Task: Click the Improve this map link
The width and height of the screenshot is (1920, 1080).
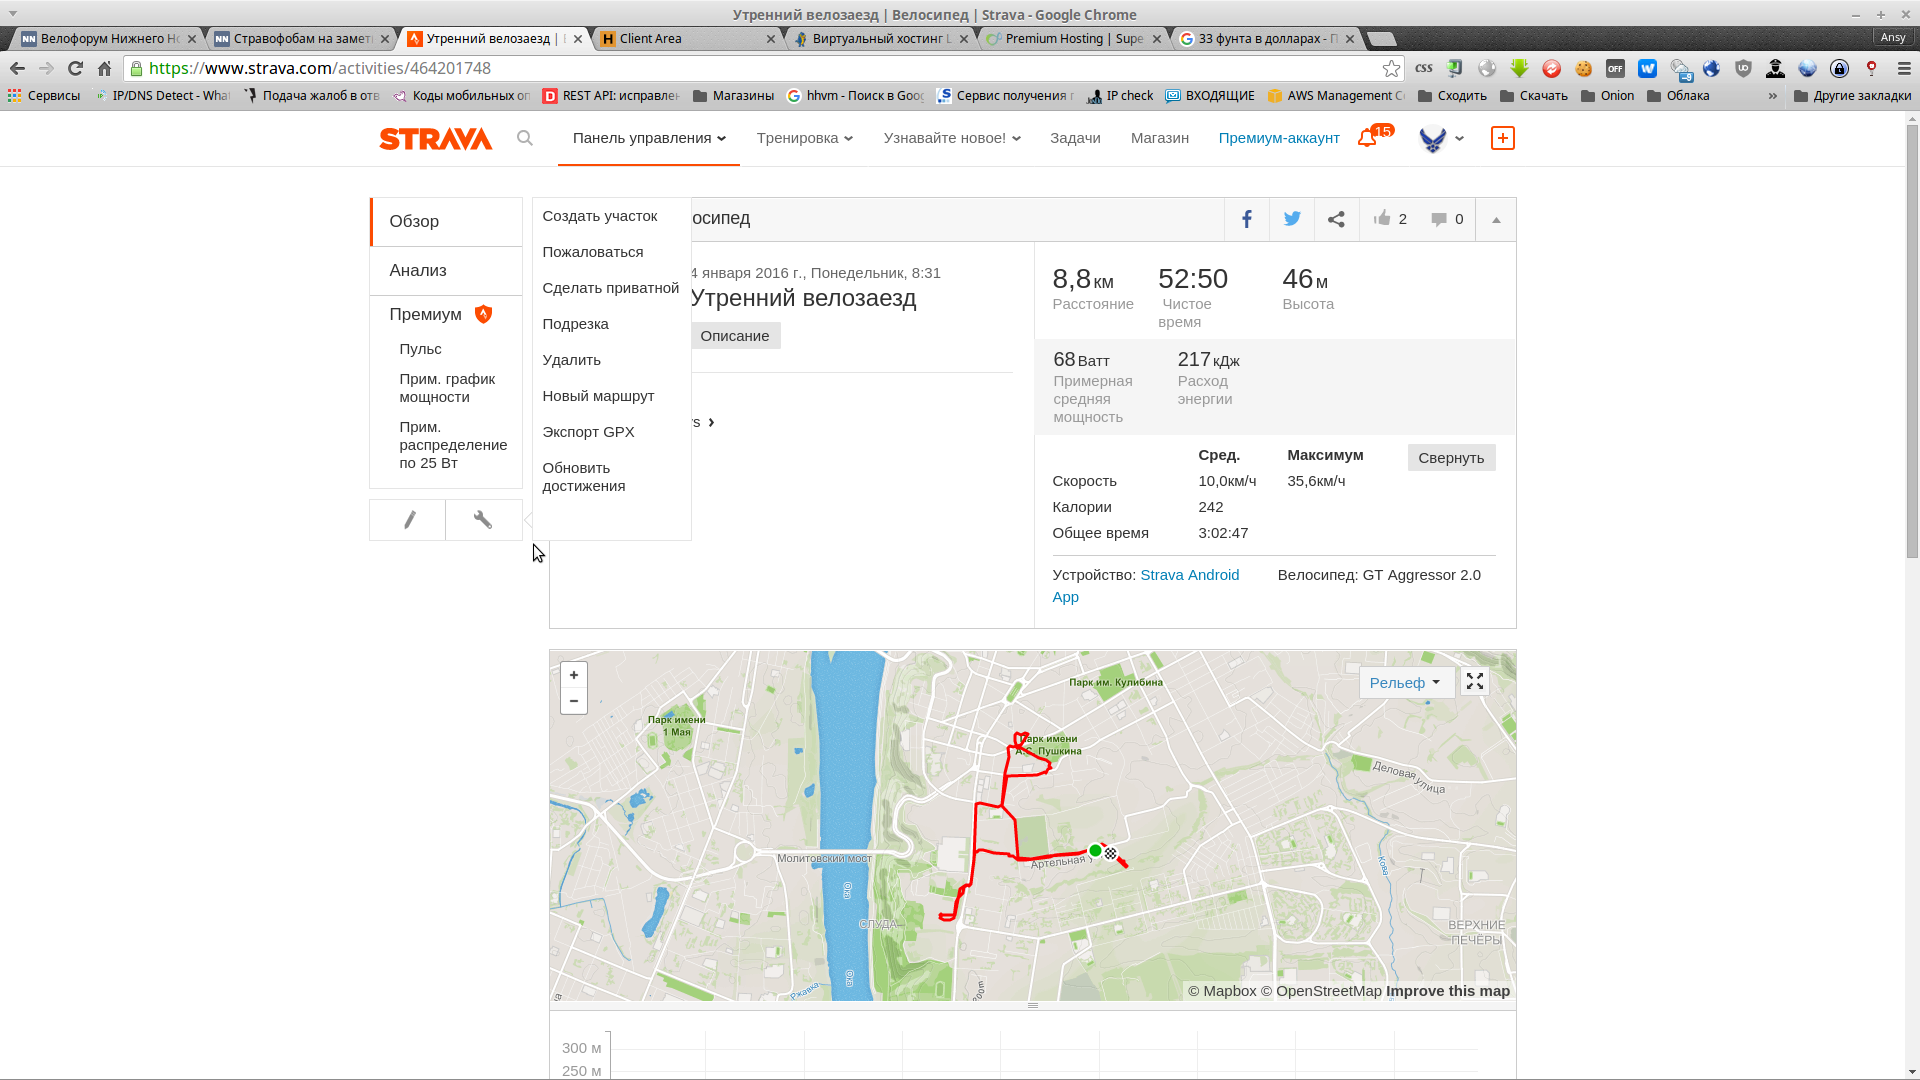Action: pyautogui.click(x=1448, y=991)
